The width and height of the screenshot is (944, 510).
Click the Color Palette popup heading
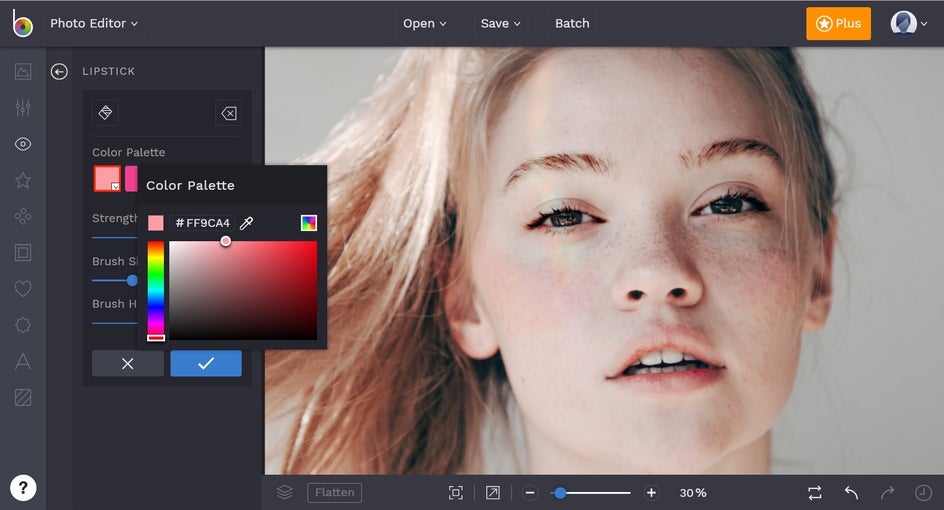(190, 185)
